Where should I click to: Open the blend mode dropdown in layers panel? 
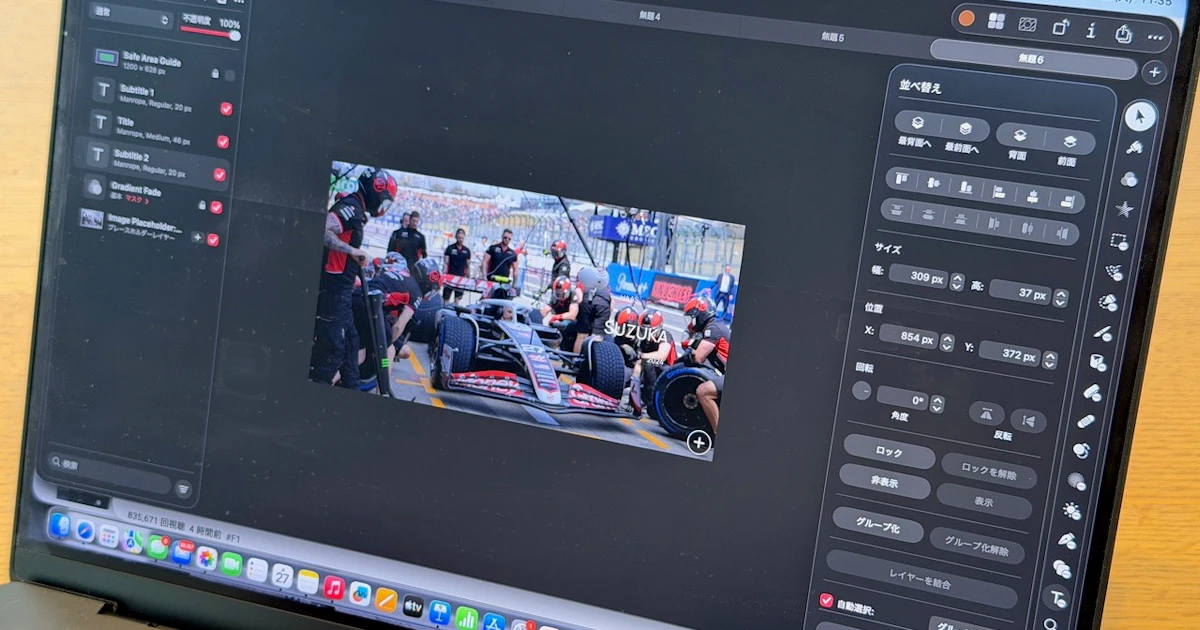pos(130,19)
